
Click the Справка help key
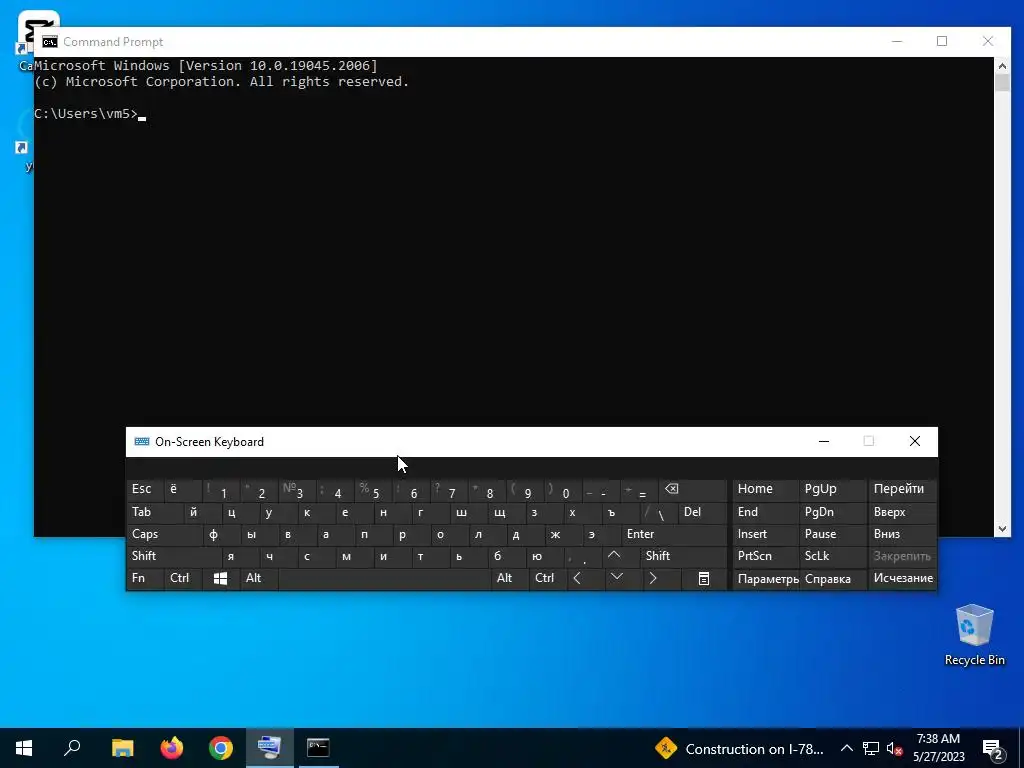(833, 579)
